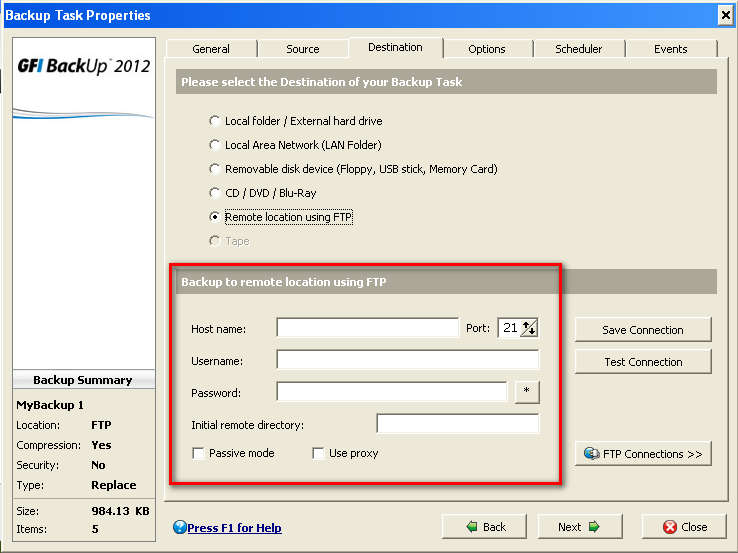Screen dimensions: 738x553
Task: Switch to the Options tab
Action: (x=486, y=49)
